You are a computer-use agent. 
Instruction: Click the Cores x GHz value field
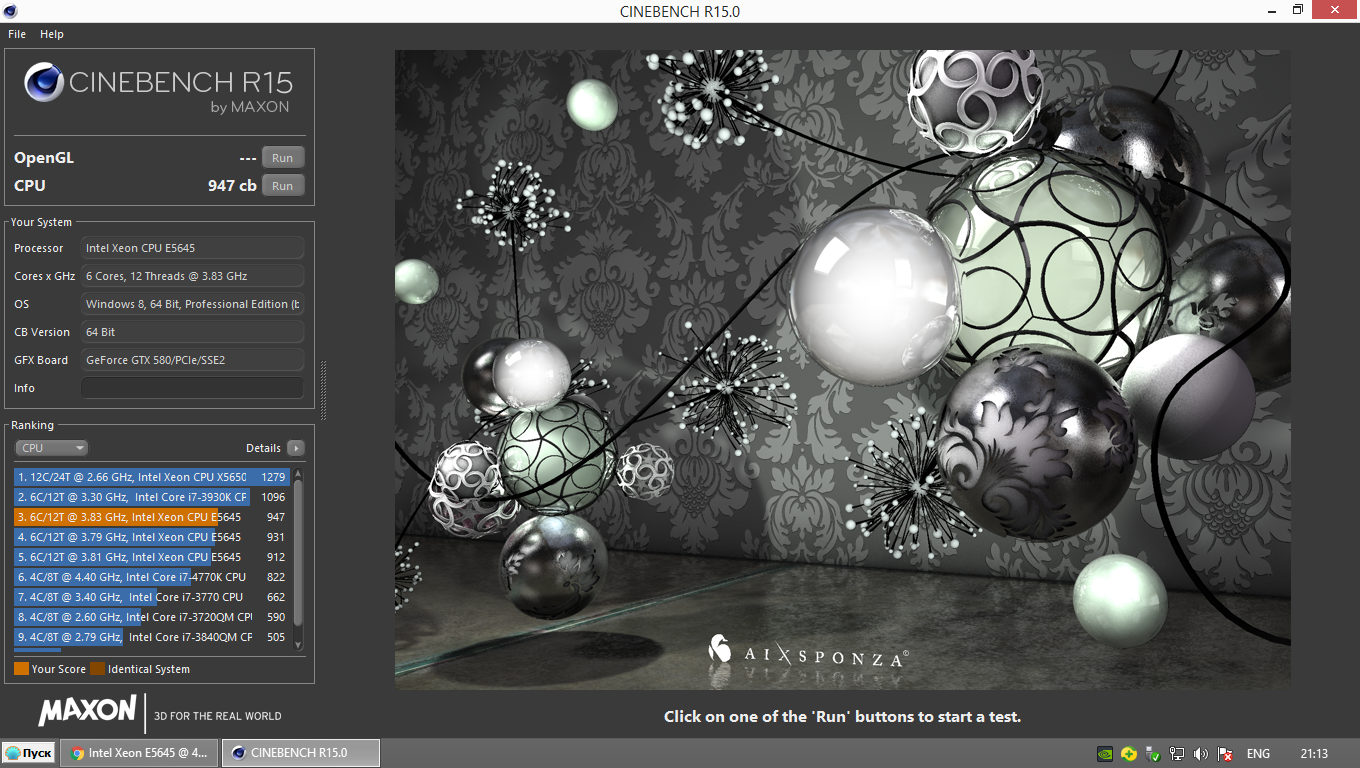point(192,276)
